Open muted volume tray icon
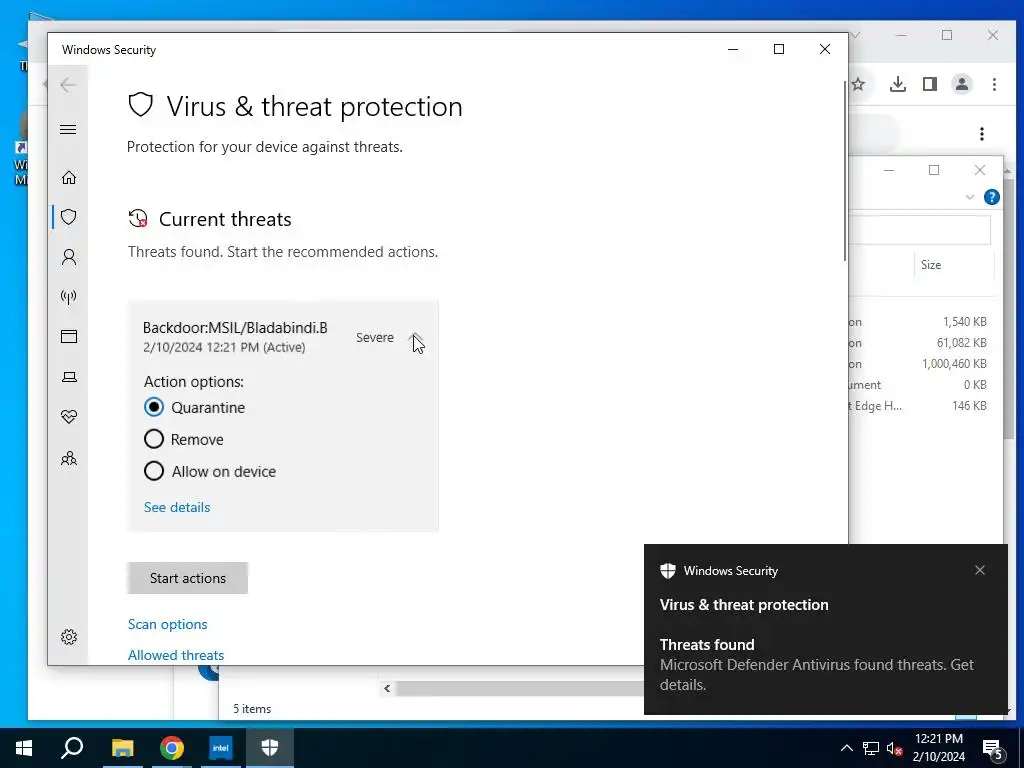 click(894, 748)
